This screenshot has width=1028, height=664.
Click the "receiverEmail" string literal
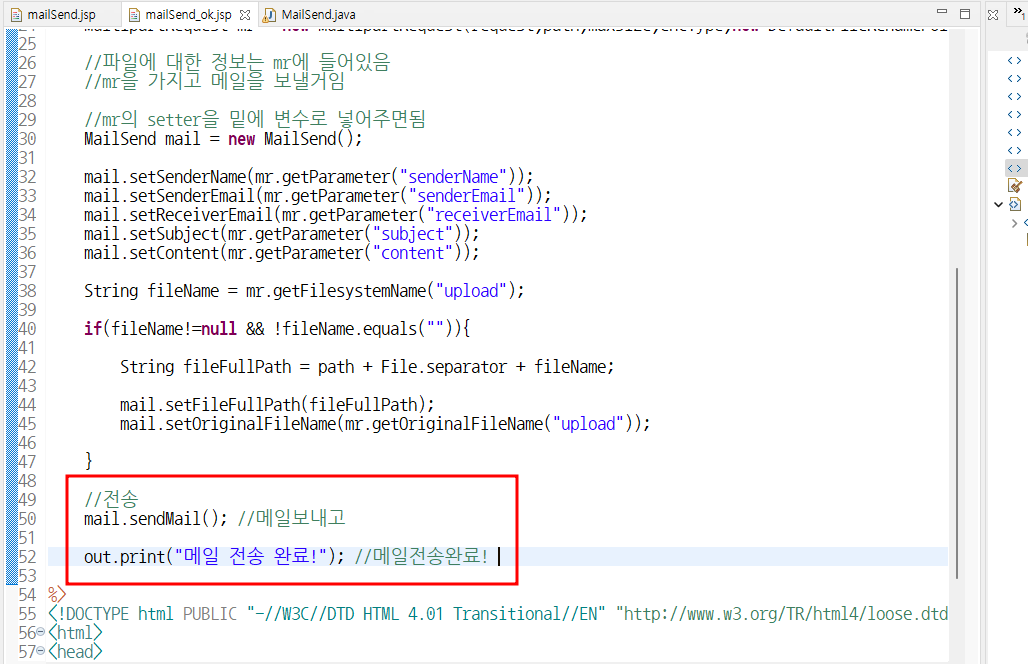point(494,215)
